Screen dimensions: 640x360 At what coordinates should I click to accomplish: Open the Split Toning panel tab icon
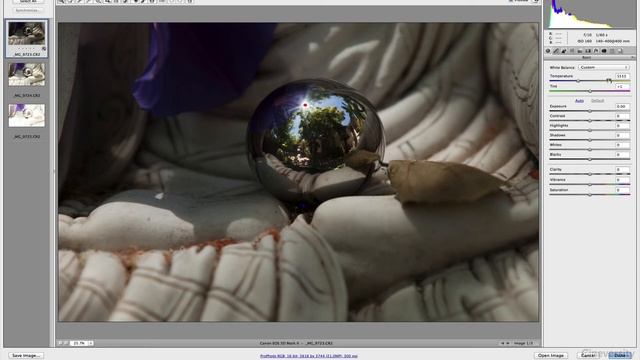coord(580,51)
